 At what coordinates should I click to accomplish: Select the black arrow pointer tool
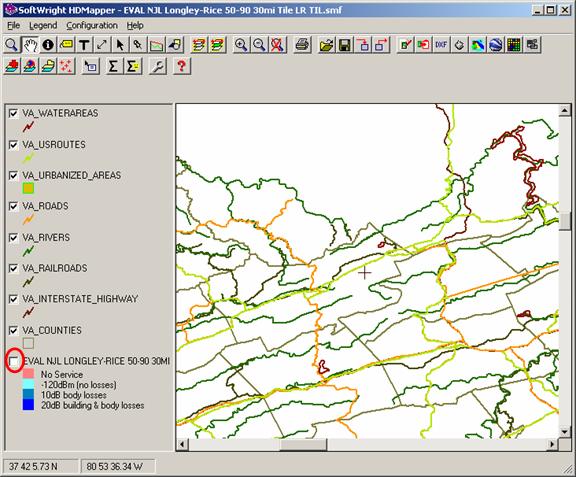pyautogui.click(x=120, y=45)
